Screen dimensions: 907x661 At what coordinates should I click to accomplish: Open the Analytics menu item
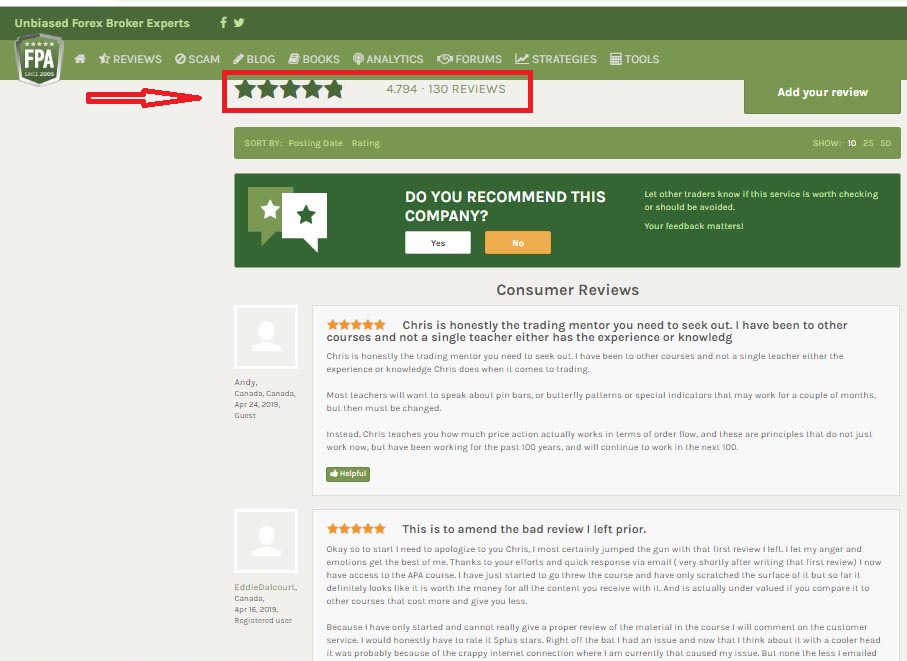click(388, 59)
